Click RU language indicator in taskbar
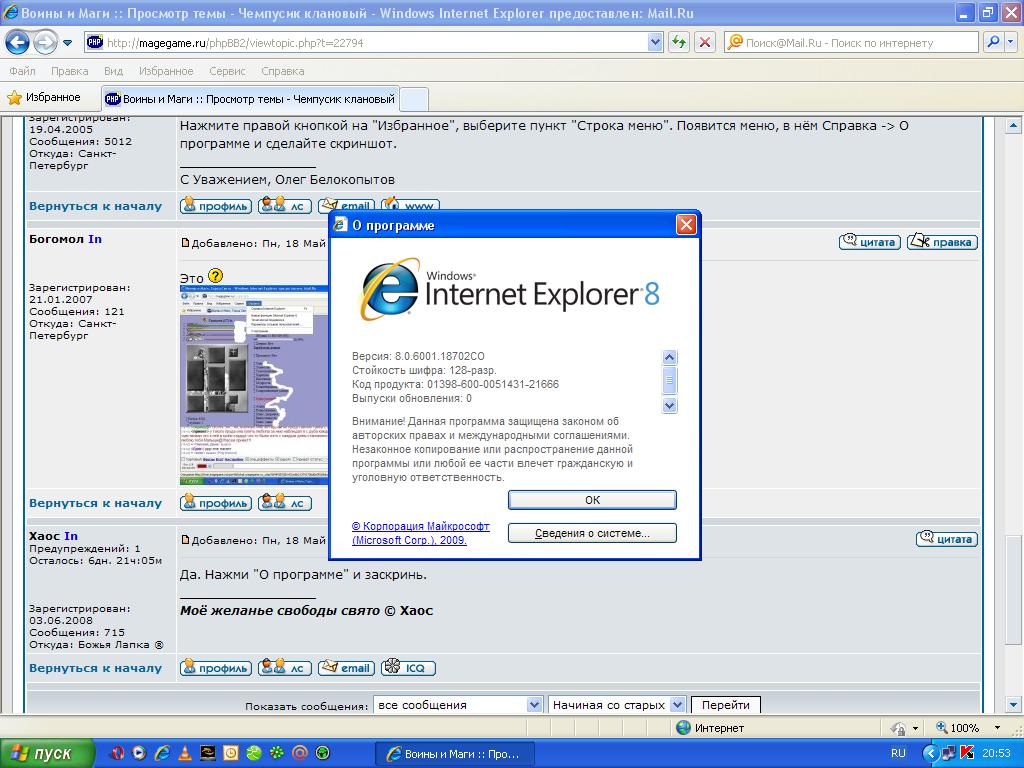The image size is (1024, 768). click(899, 753)
